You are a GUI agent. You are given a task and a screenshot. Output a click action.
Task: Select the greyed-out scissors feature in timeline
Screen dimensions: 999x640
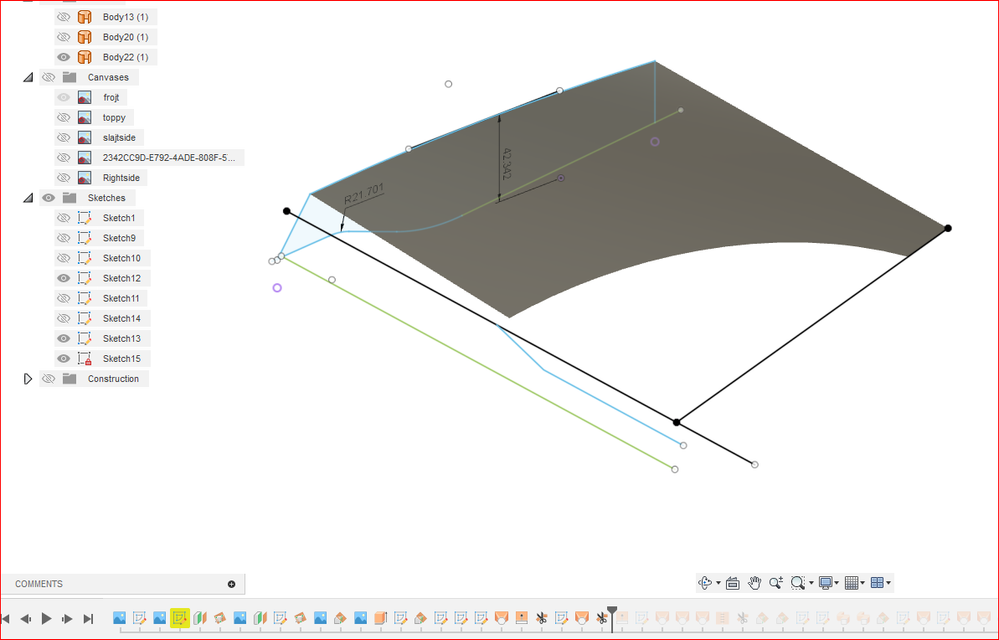(x=742, y=618)
